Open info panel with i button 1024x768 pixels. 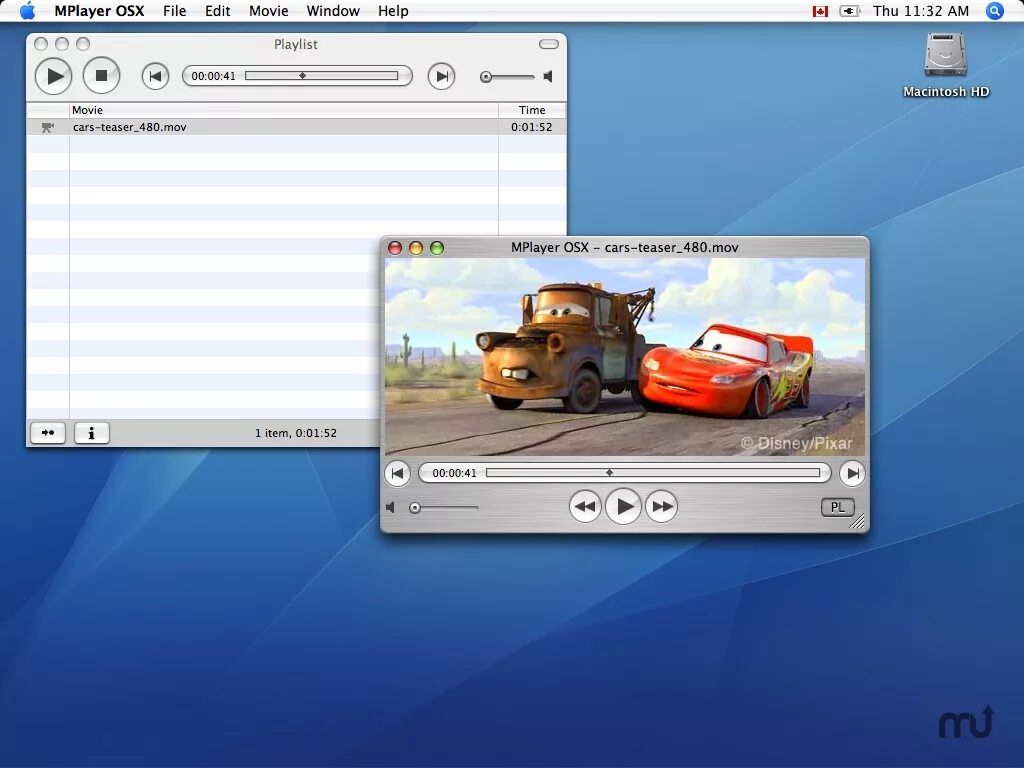coord(91,432)
